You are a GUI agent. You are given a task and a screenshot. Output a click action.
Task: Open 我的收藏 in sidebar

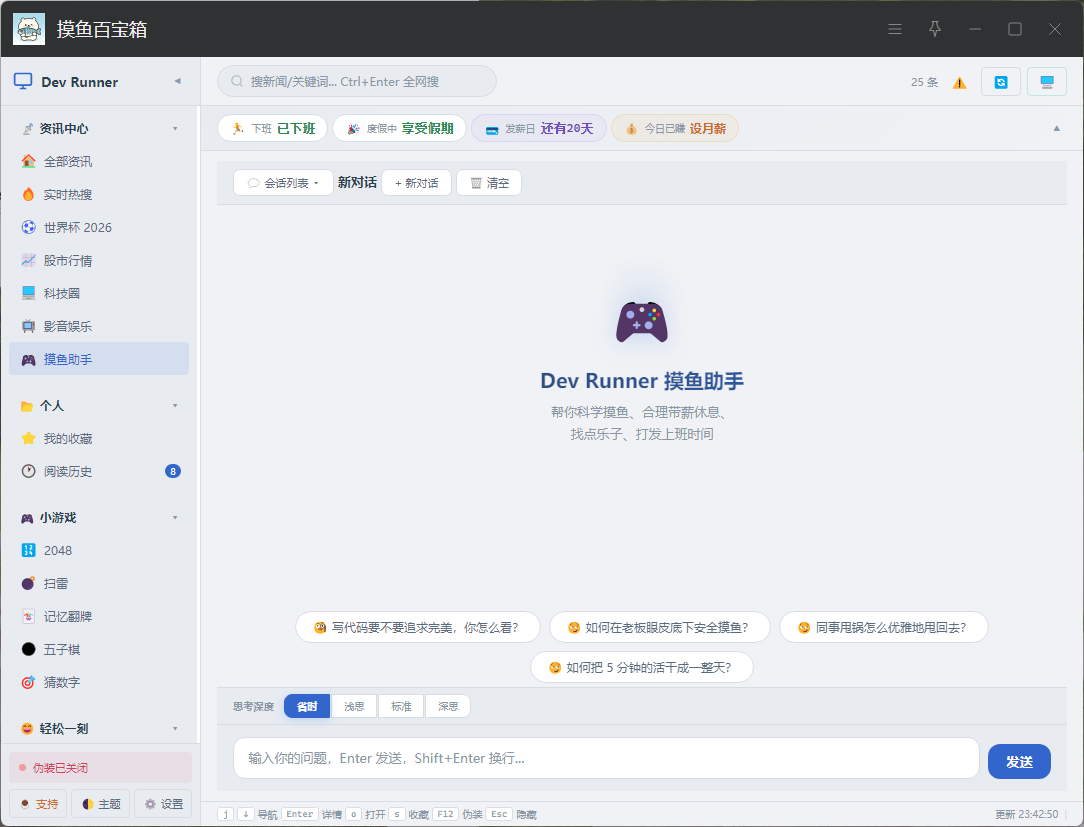click(x=99, y=438)
